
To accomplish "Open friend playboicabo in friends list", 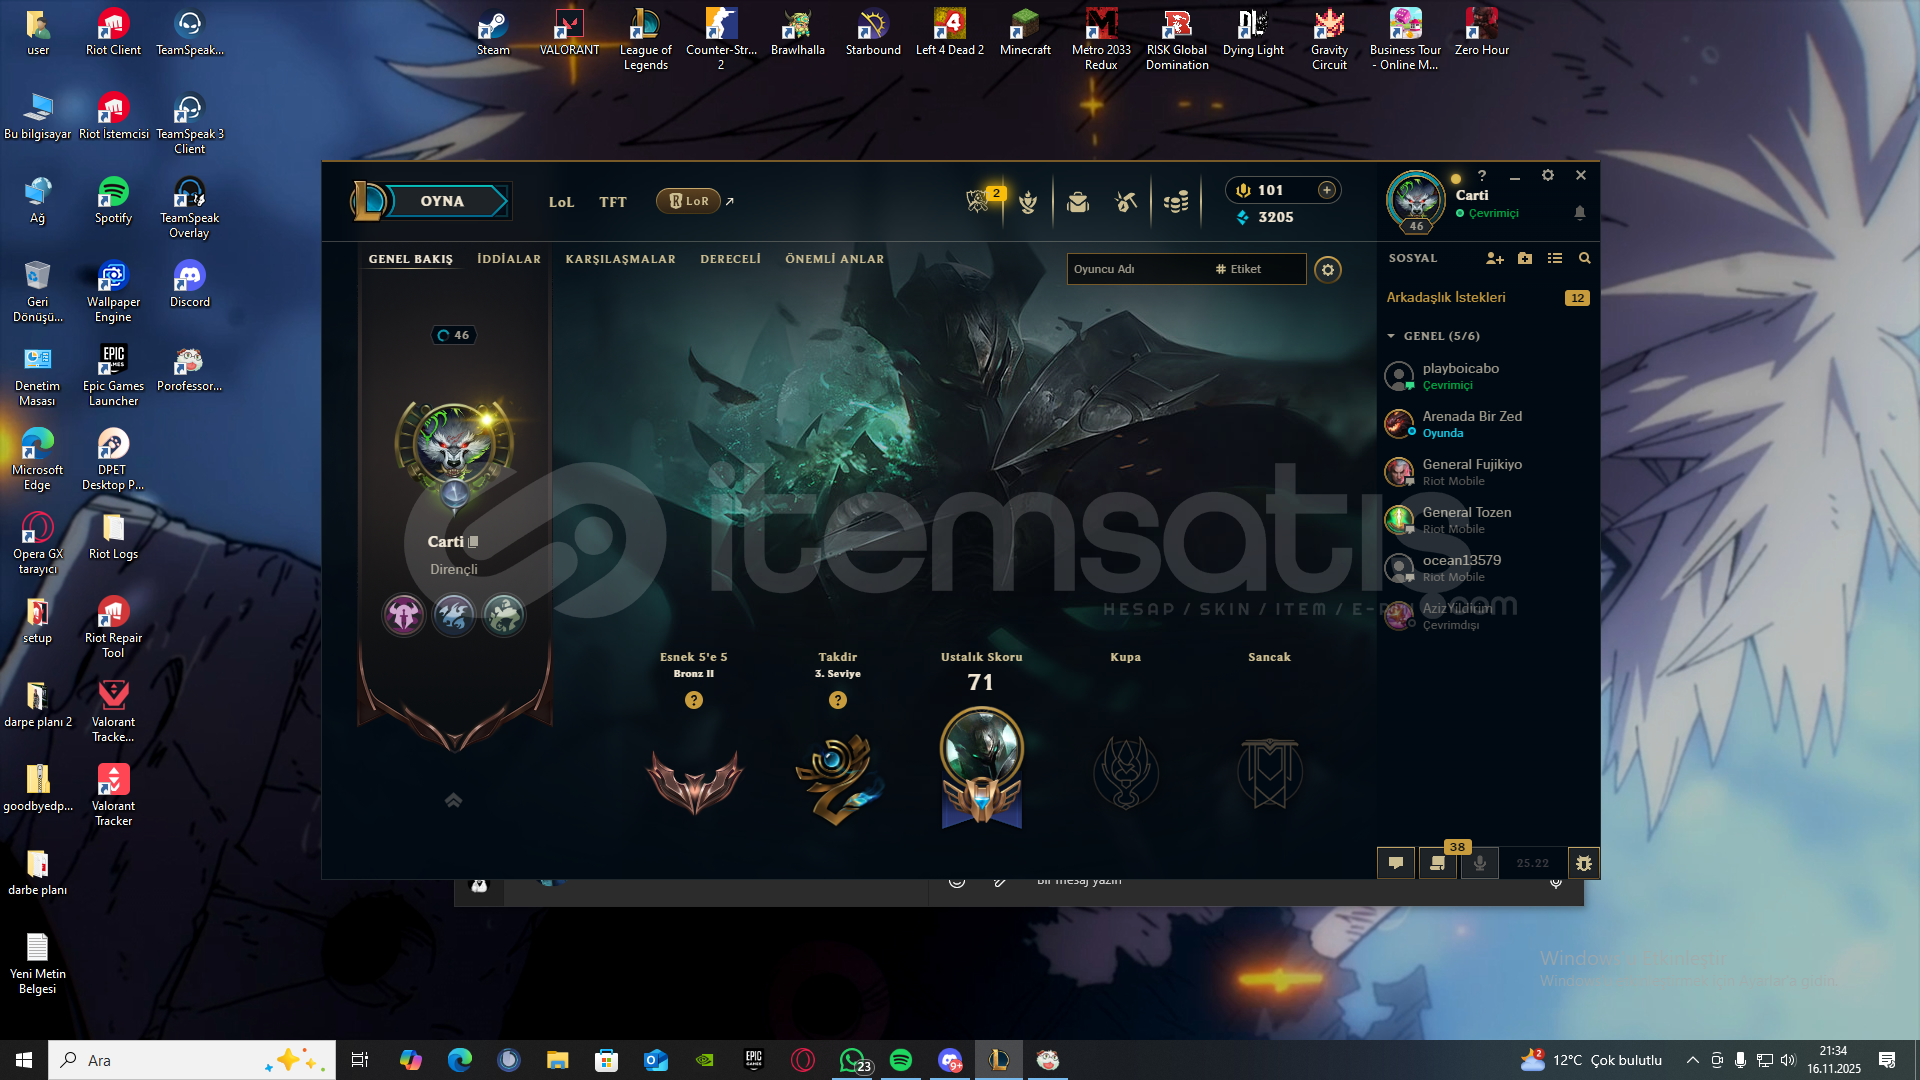I will (1460, 376).
